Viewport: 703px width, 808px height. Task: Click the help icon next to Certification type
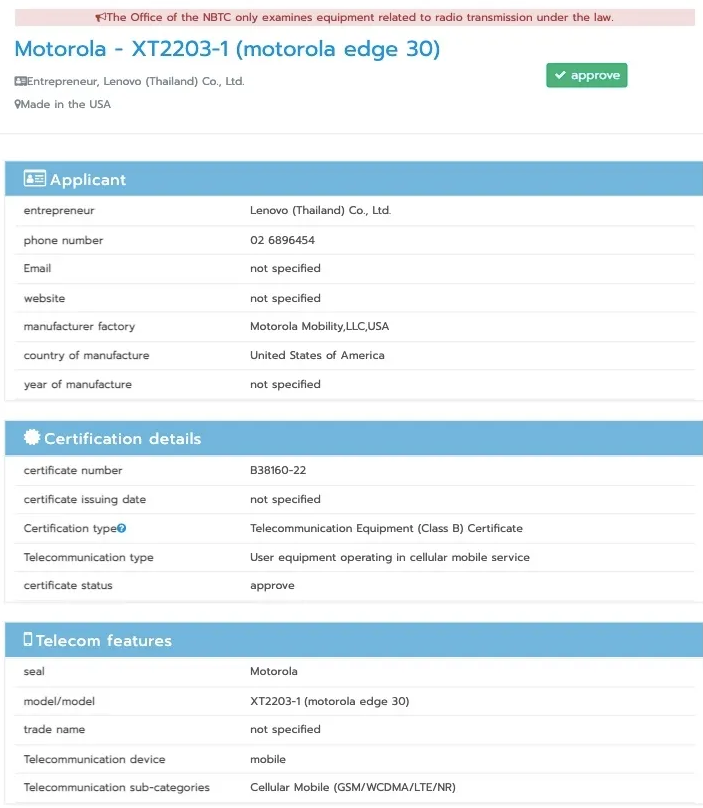pyautogui.click(x=121, y=528)
